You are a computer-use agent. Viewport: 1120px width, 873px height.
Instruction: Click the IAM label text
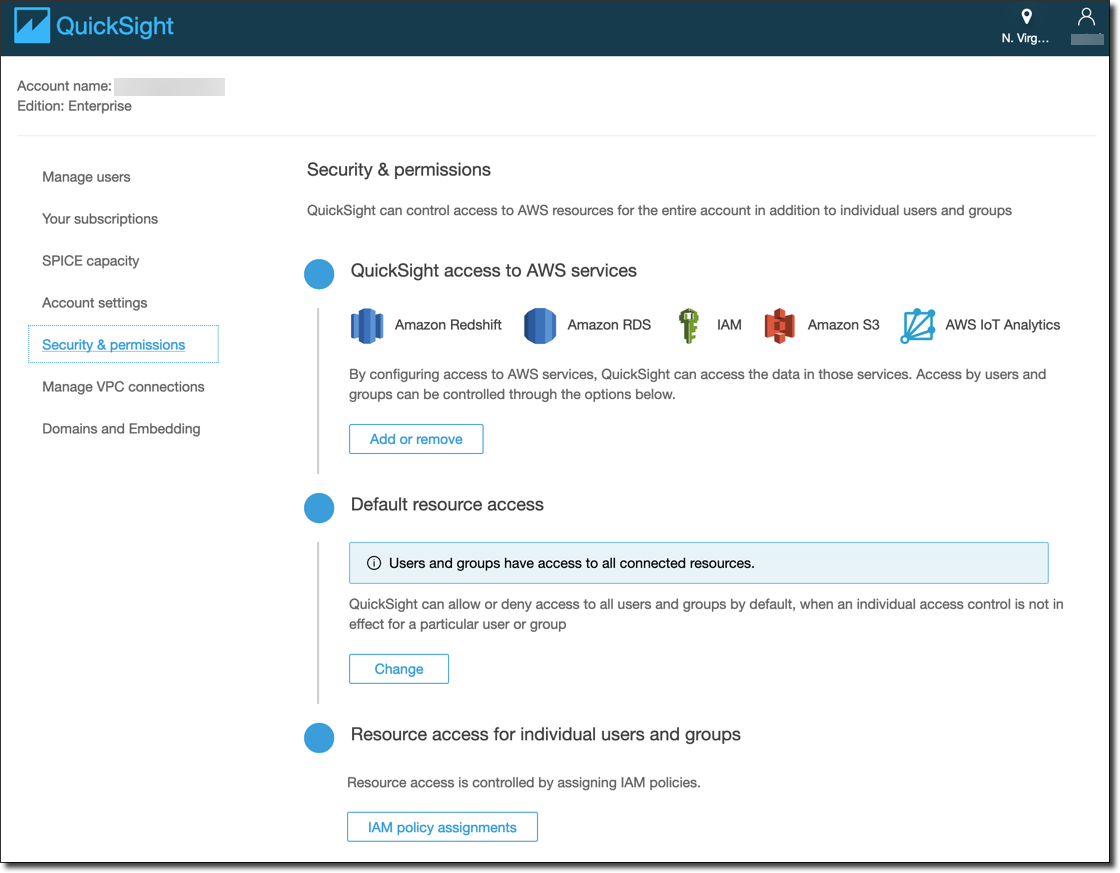[729, 325]
